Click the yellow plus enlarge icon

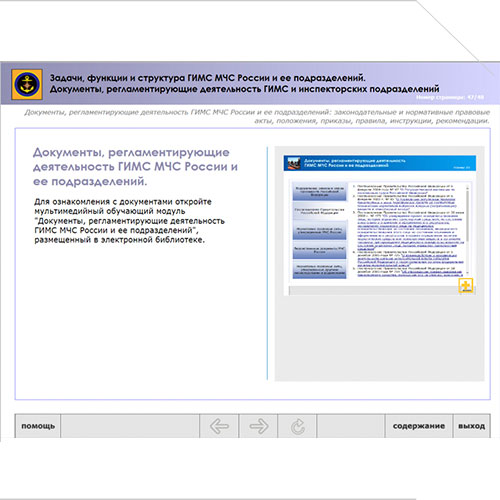tap(466, 286)
